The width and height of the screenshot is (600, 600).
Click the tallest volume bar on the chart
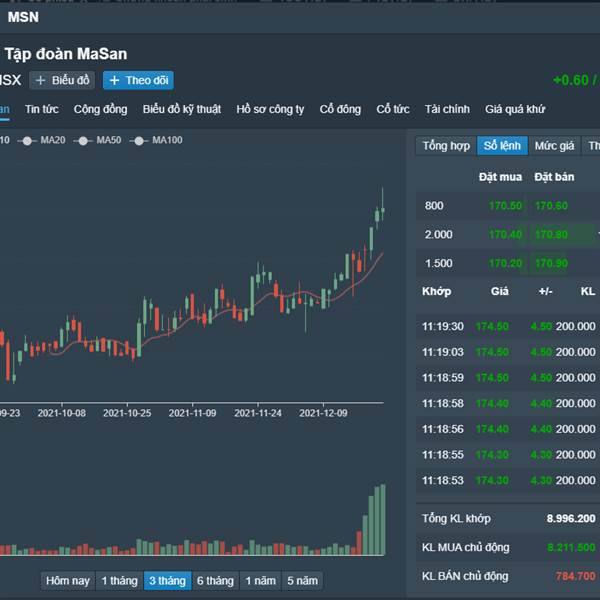coord(383,520)
